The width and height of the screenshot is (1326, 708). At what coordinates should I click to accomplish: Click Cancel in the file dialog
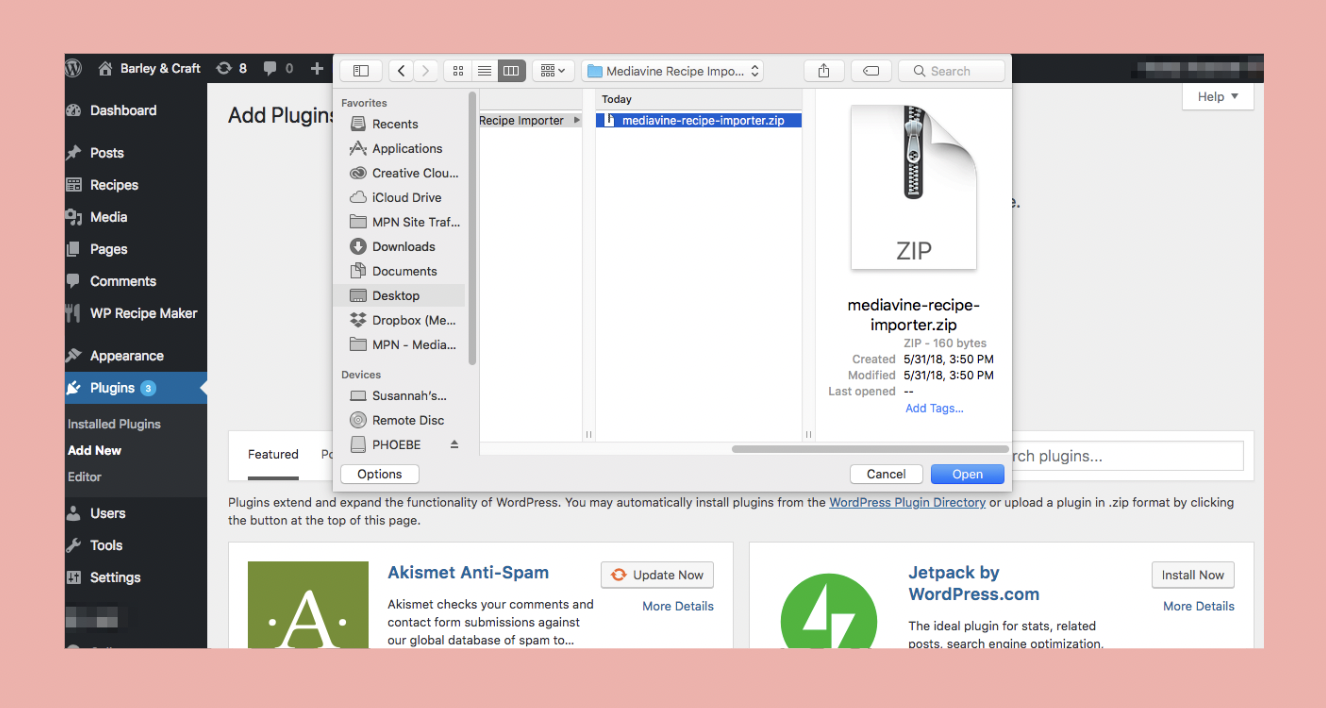tap(886, 474)
